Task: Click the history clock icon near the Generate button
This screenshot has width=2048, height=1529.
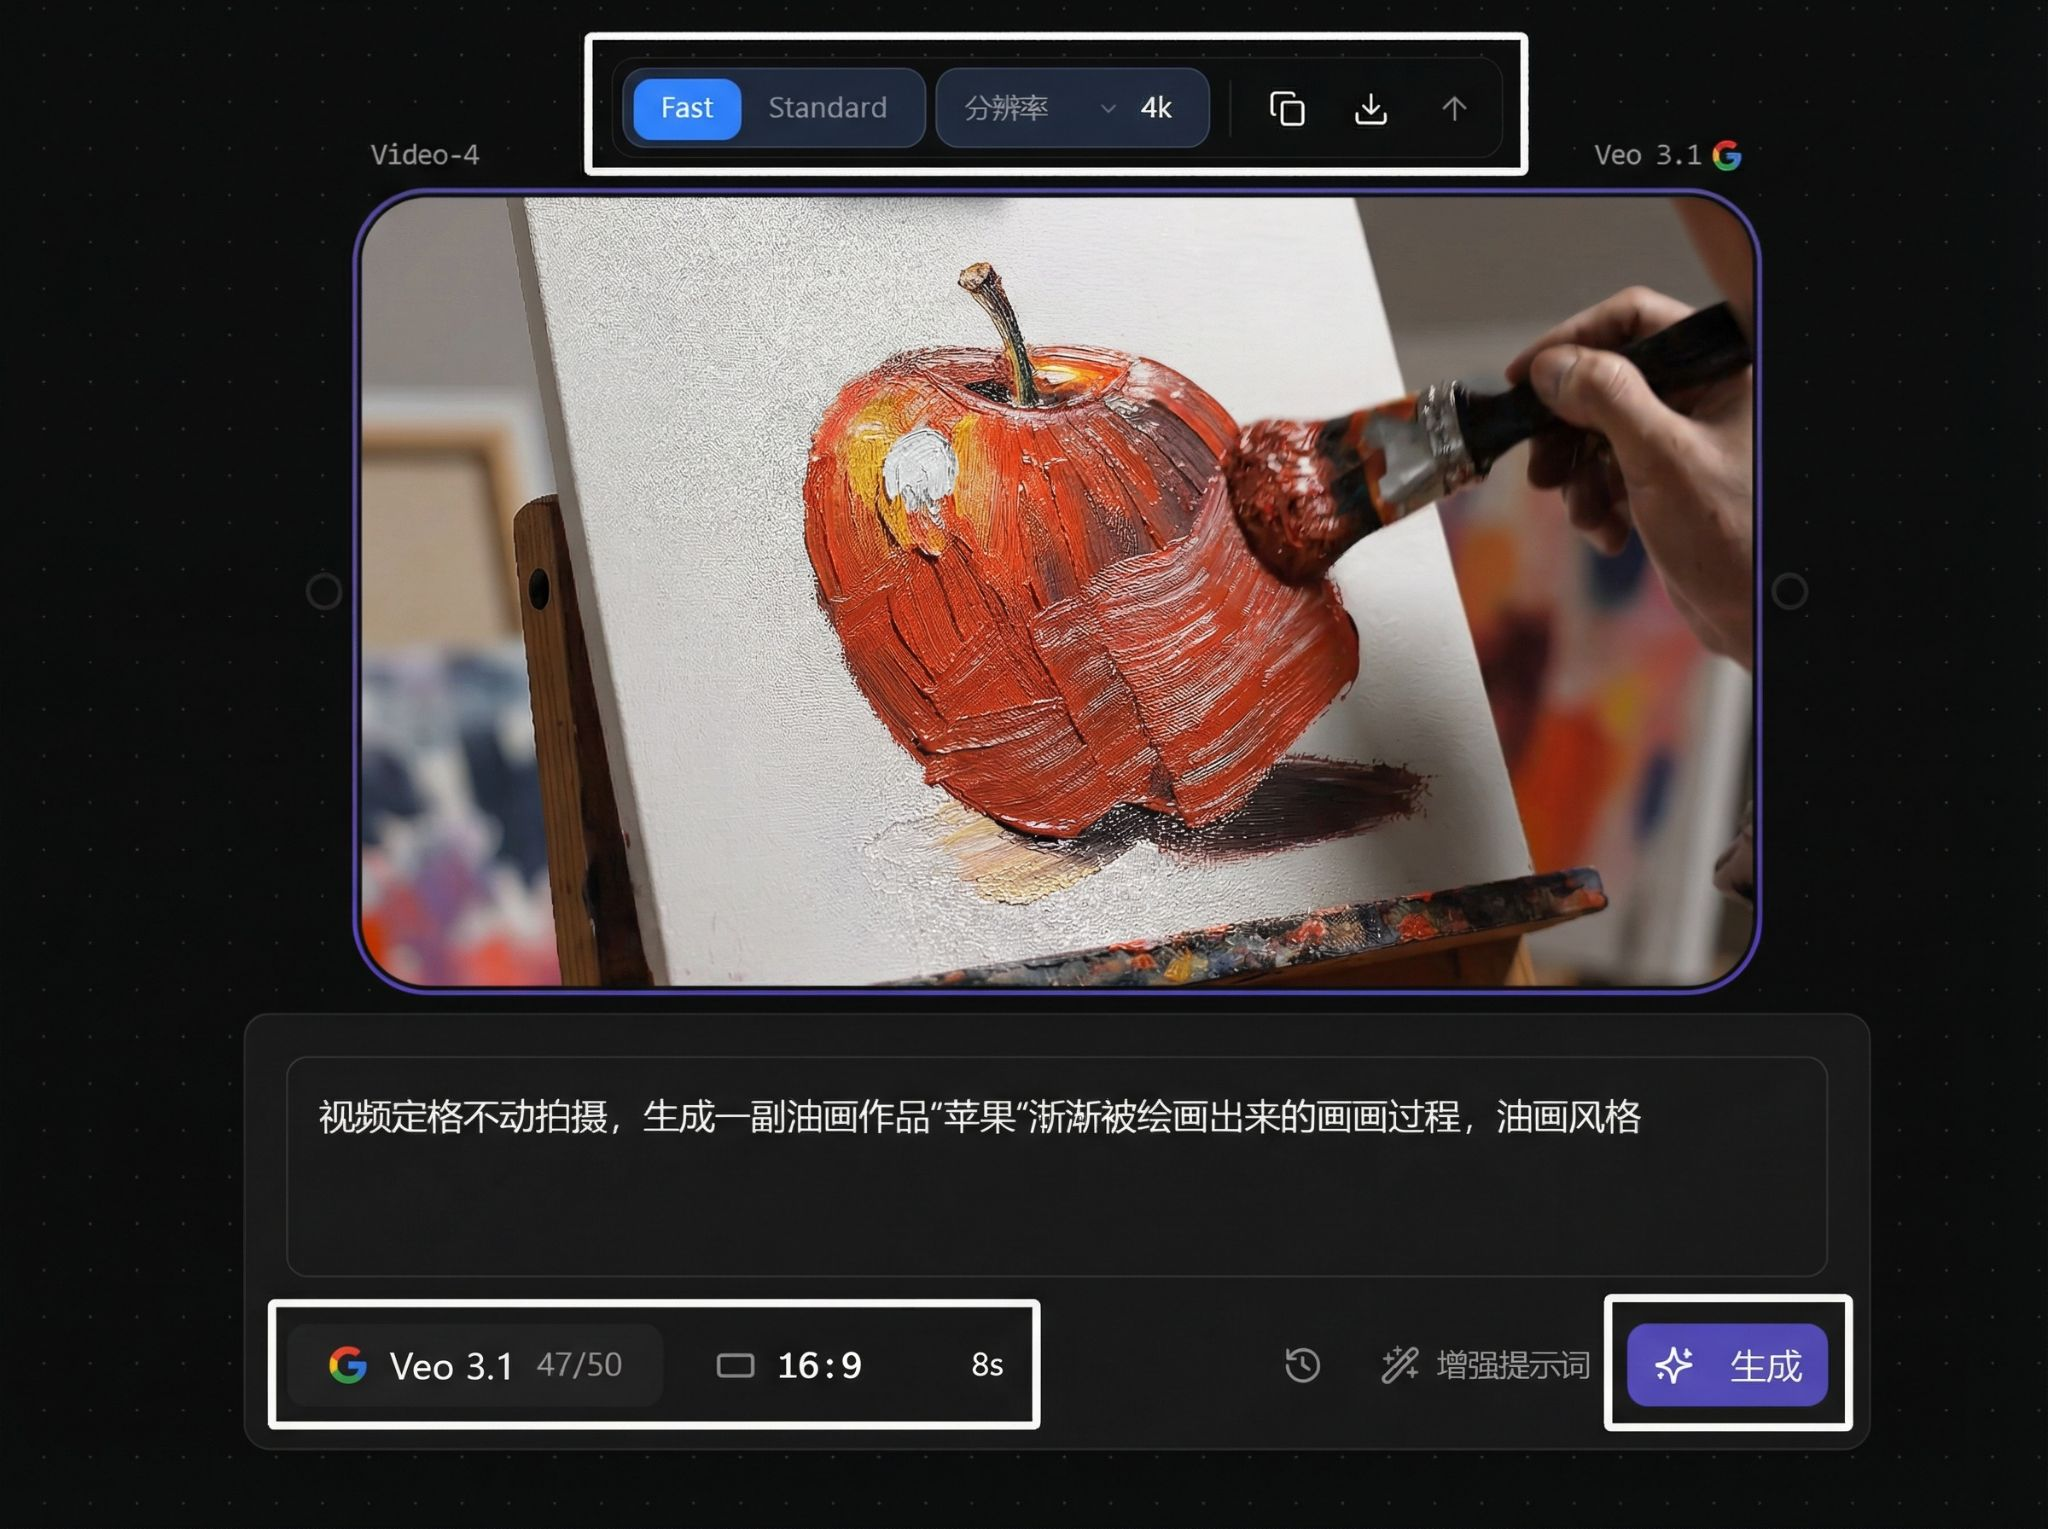Action: [1302, 1364]
